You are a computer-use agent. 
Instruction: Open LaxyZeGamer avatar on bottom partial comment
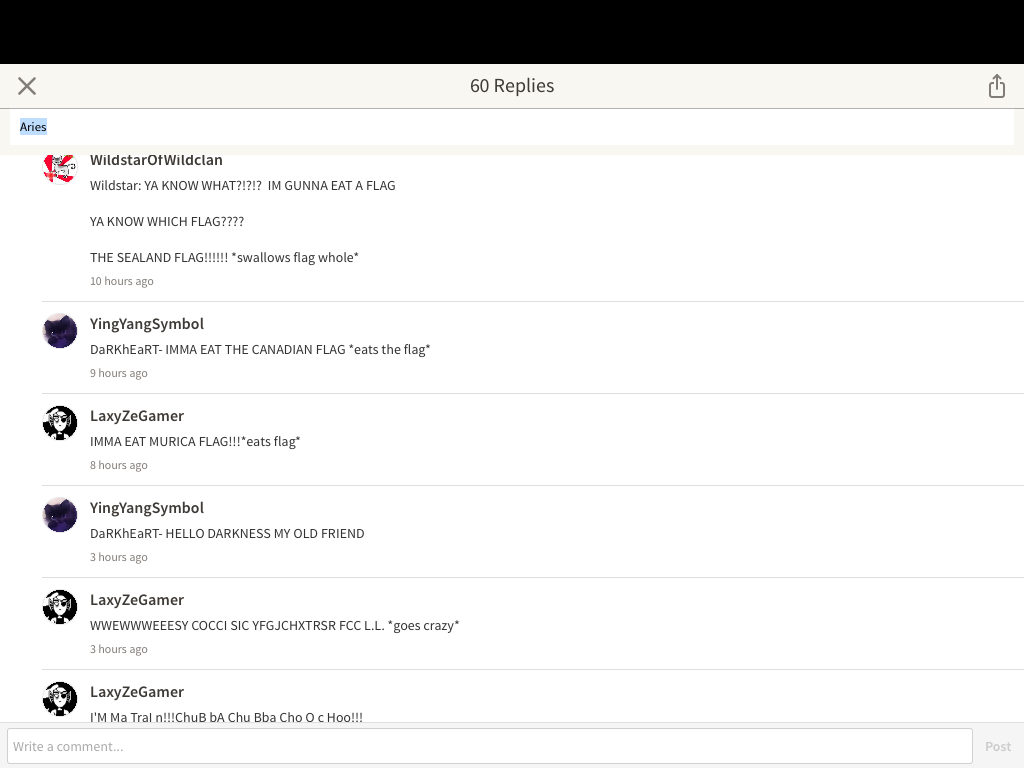(x=60, y=699)
